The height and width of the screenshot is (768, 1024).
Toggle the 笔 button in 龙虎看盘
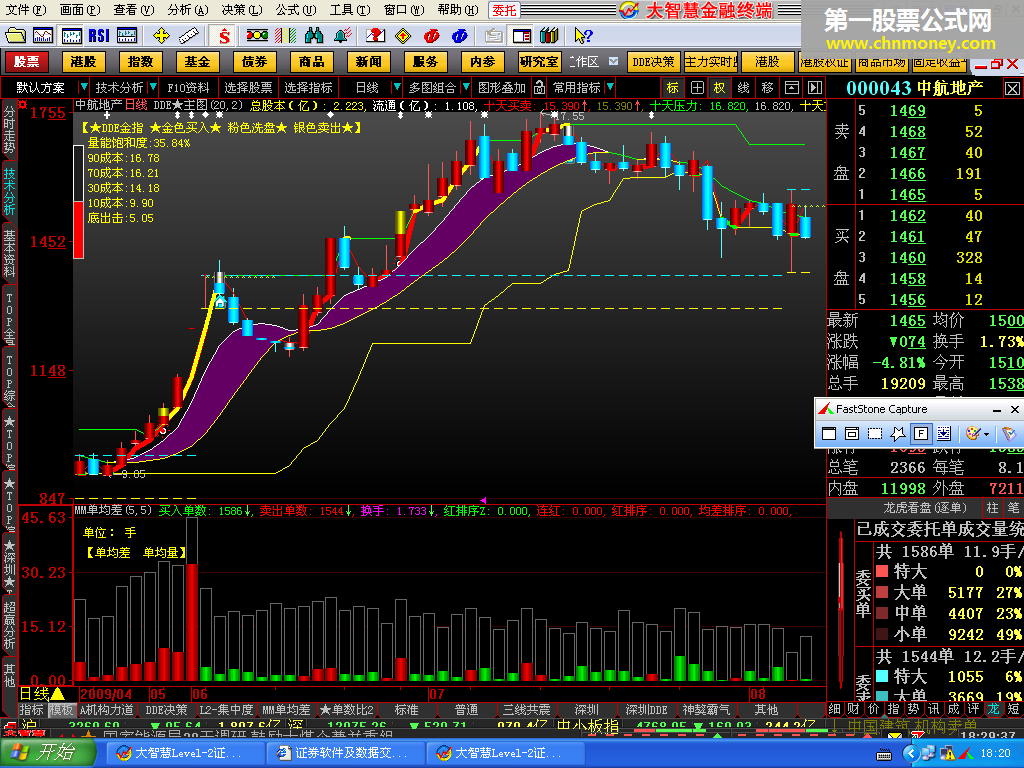pos(1014,507)
